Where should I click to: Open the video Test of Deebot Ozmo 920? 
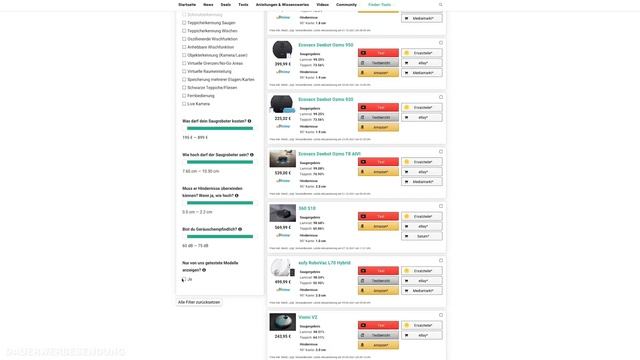point(378,107)
